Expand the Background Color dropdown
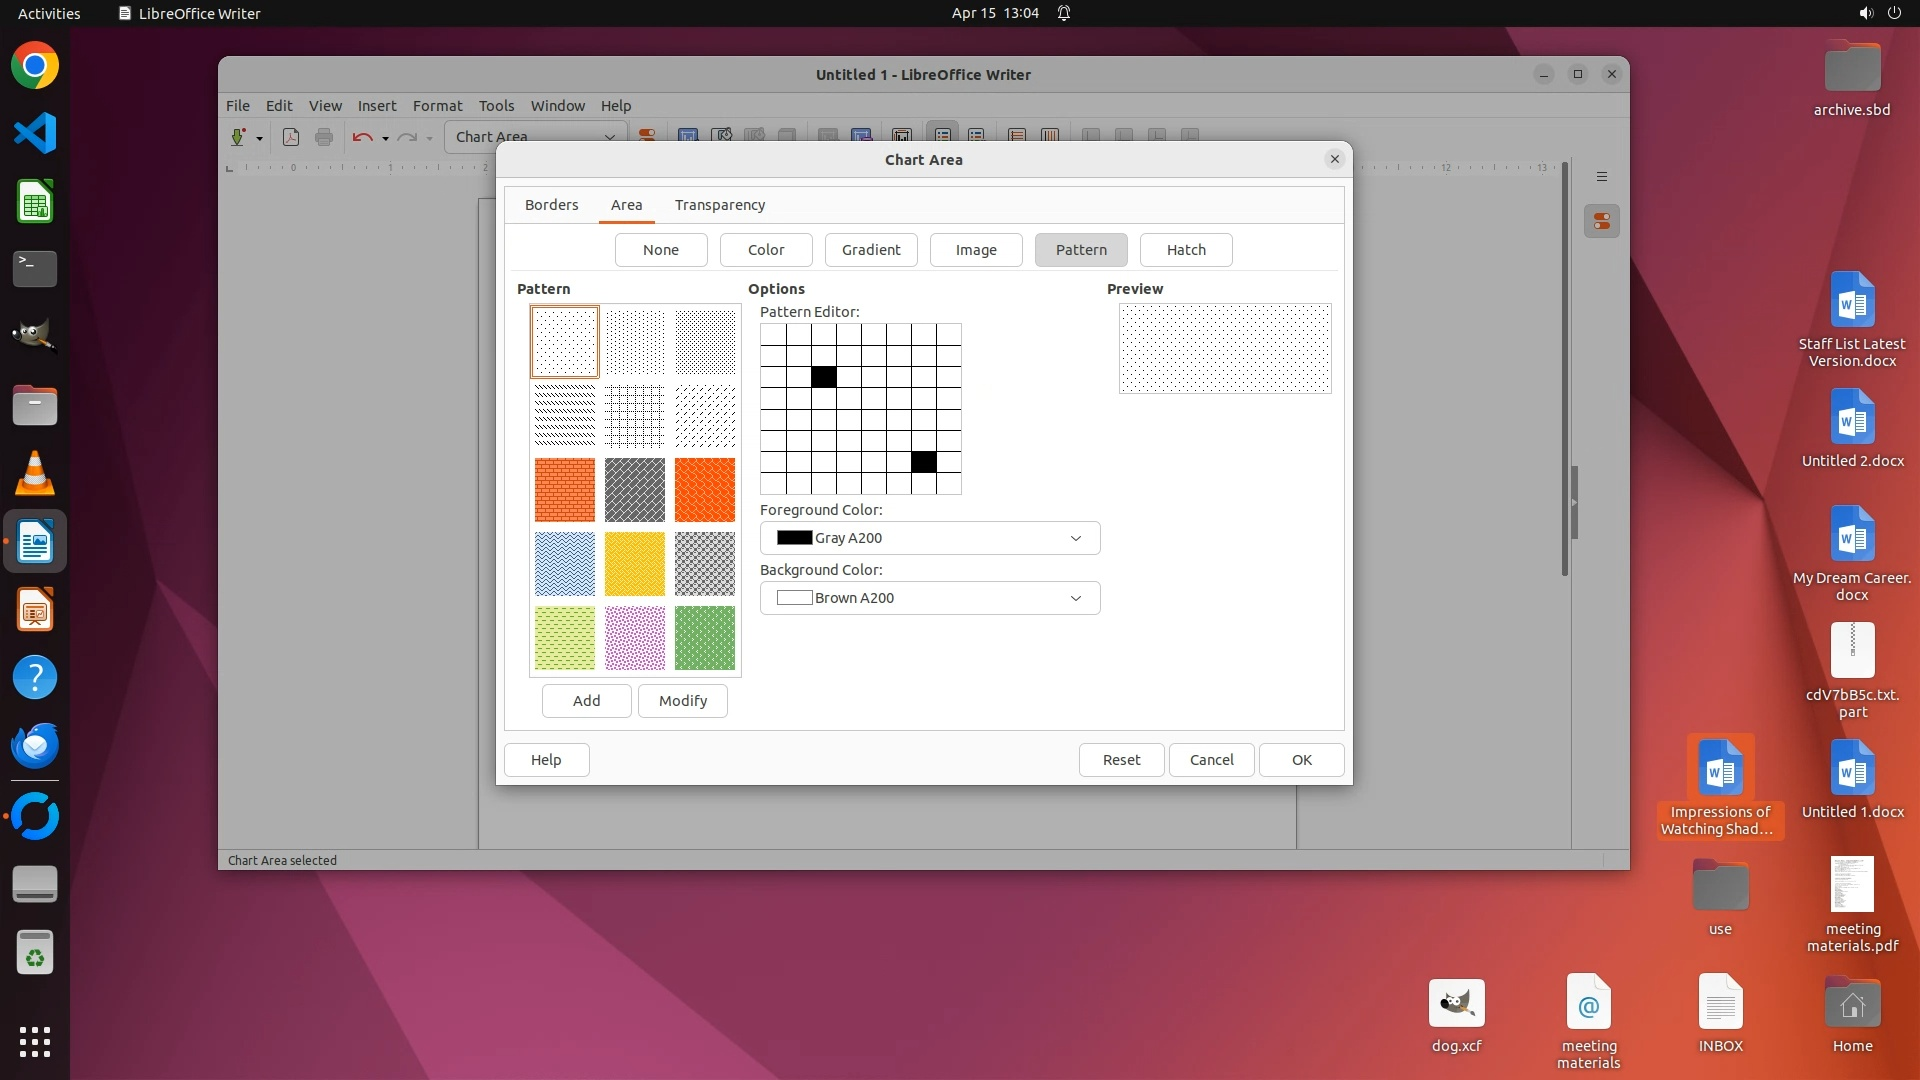This screenshot has height=1080, width=1920. coord(1076,598)
